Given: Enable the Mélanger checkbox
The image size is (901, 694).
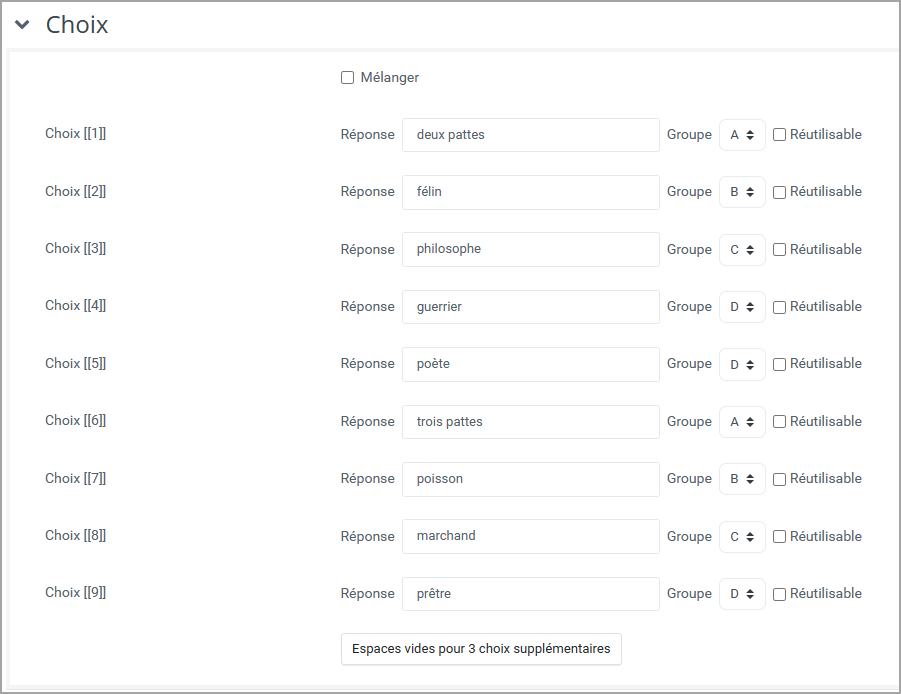Looking at the screenshot, I should click(347, 78).
